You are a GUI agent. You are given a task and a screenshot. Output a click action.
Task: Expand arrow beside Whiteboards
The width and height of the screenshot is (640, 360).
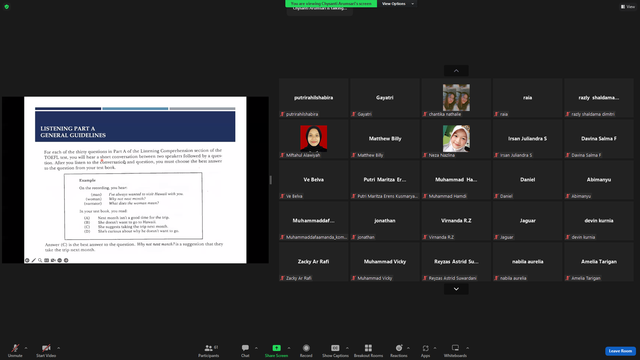tap(468, 348)
